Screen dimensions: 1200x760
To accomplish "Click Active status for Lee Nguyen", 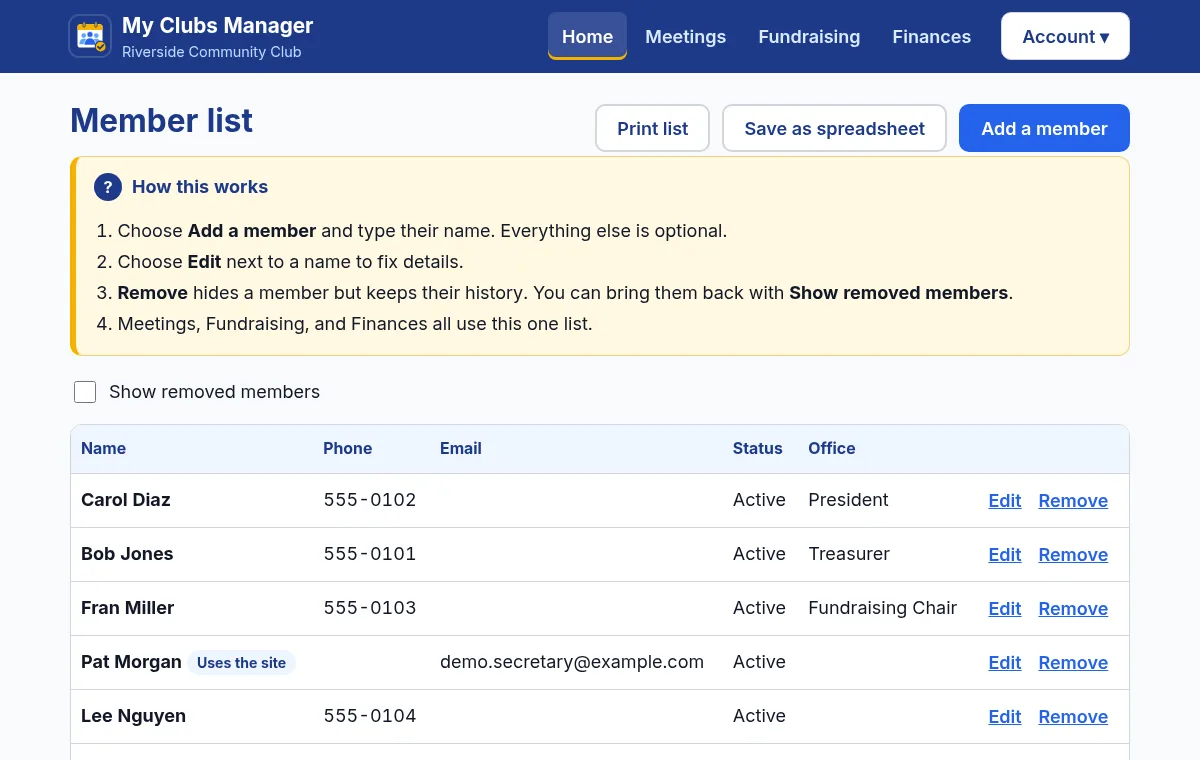I will tap(759, 716).
